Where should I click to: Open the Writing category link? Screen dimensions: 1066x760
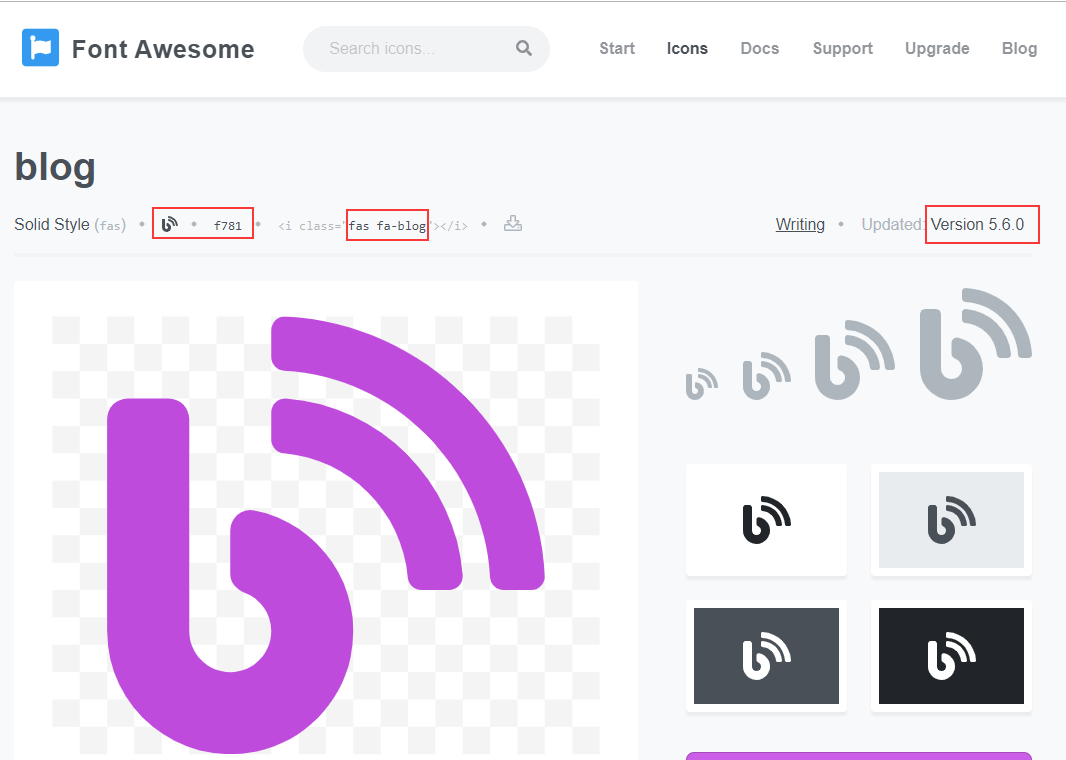800,224
